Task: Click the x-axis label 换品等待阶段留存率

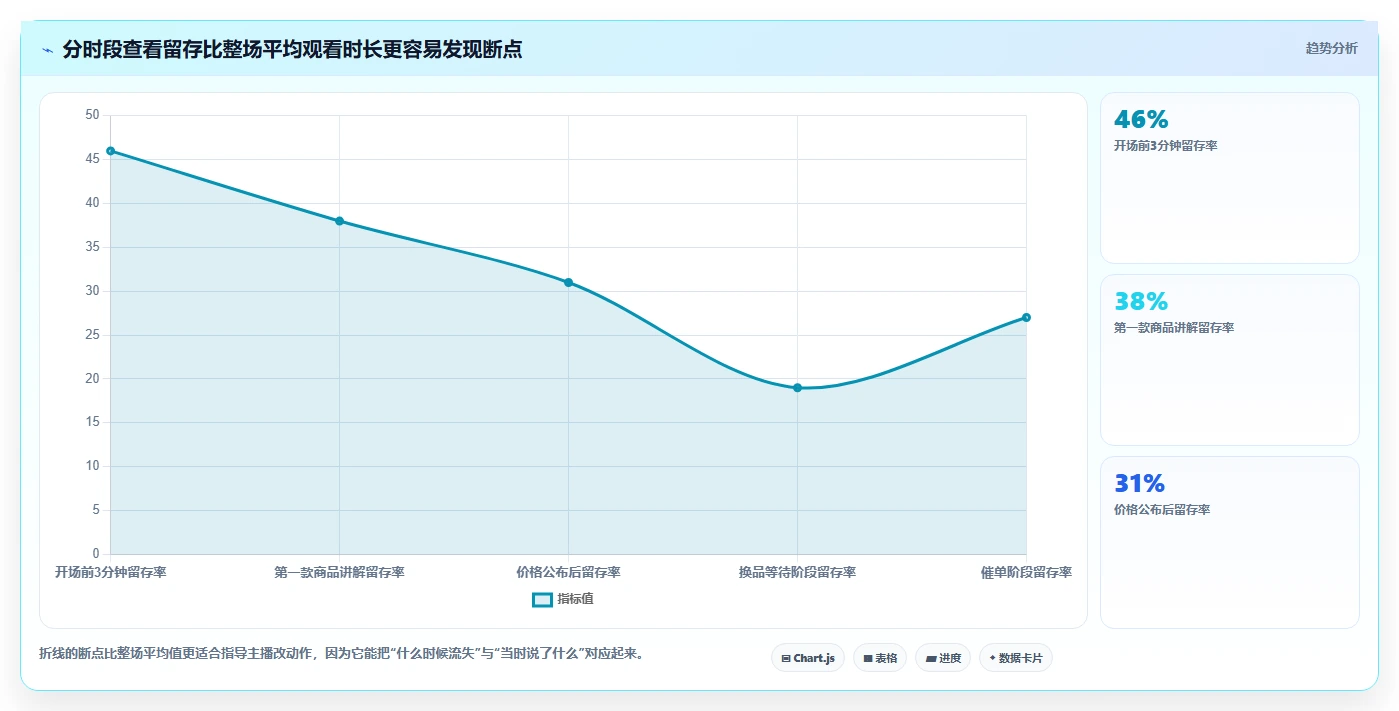Action: [x=797, y=572]
